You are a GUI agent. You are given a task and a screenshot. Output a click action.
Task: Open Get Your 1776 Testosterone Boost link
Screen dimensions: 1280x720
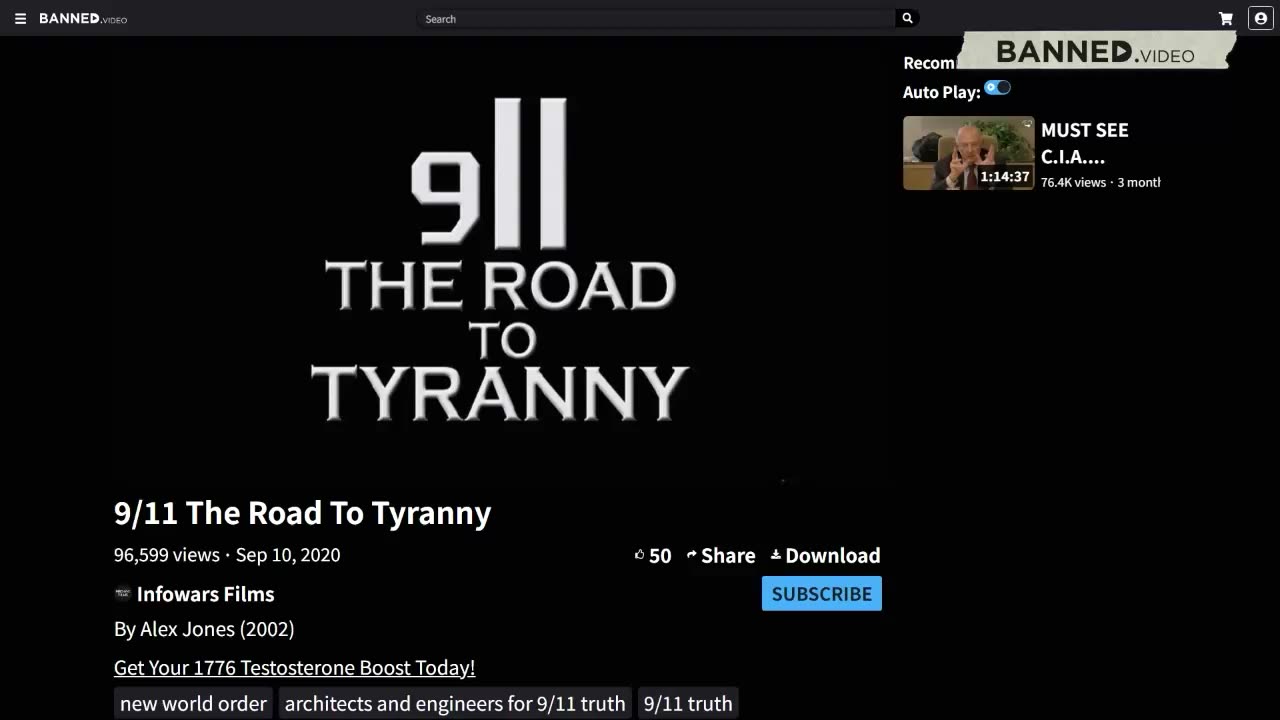(294, 667)
